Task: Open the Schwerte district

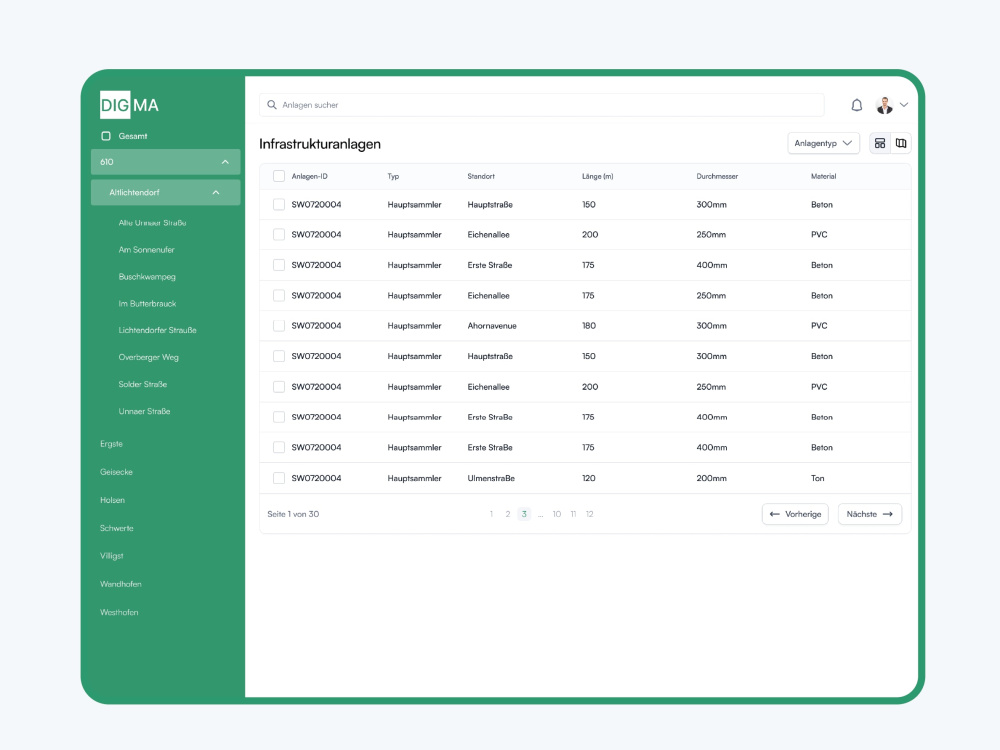Action: coord(117,528)
